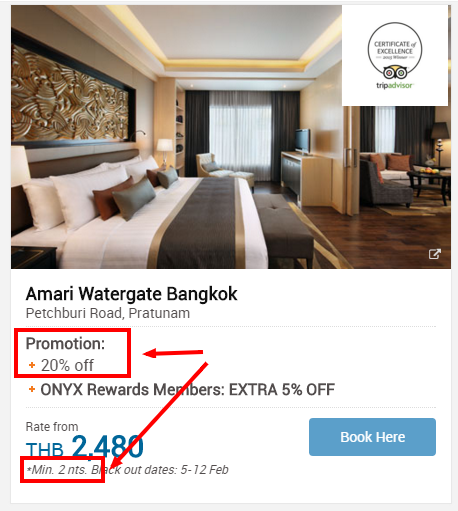Click the THB 2,480 rate
Viewport: 458px width, 511px height.
85,446
